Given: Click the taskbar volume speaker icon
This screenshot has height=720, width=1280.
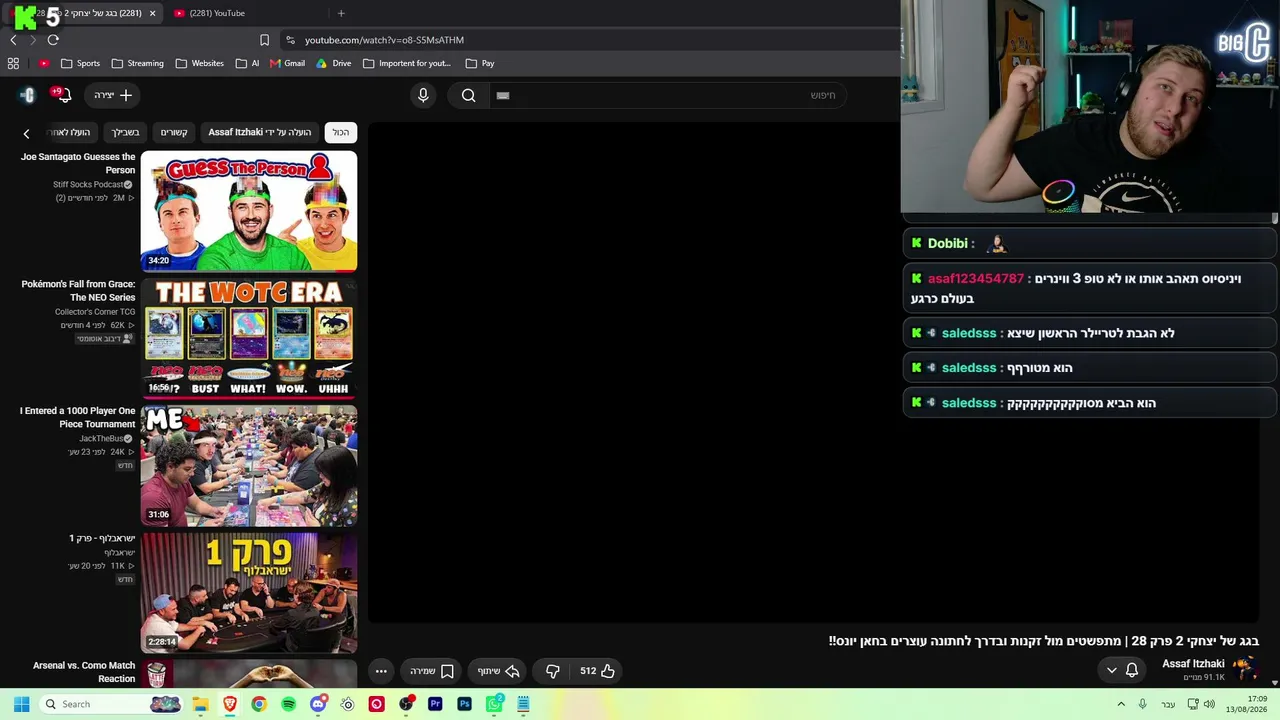Looking at the screenshot, I should pos(1209,704).
